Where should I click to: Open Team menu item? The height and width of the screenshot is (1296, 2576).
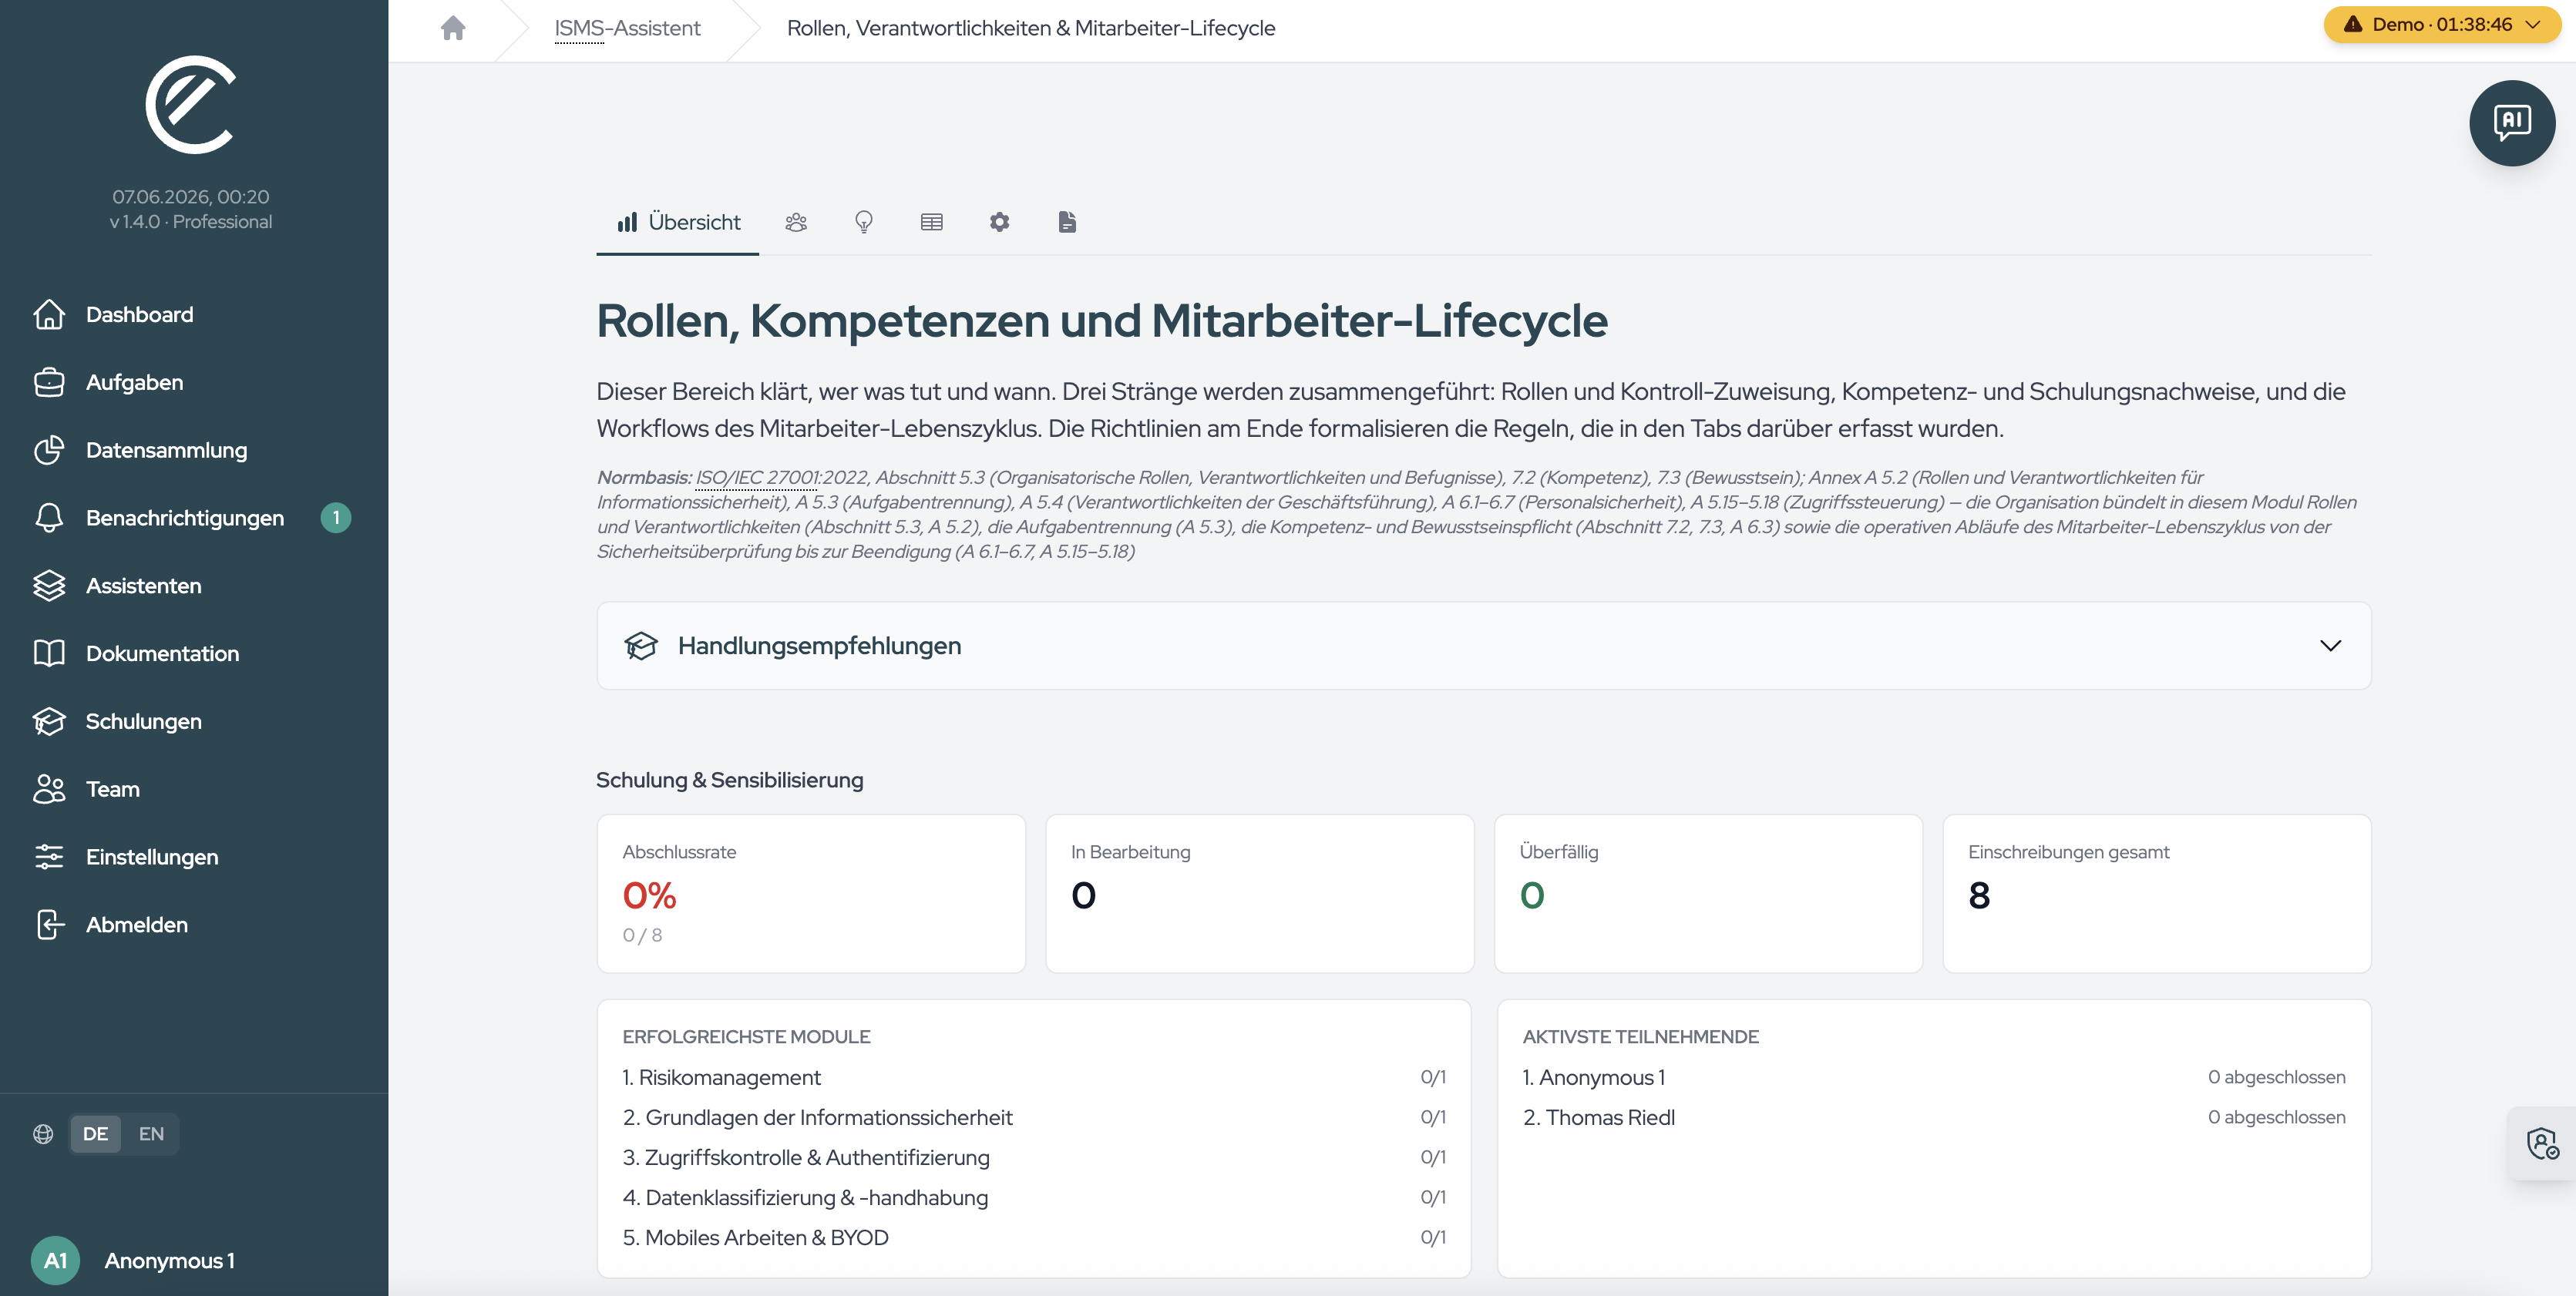(112, 789)
